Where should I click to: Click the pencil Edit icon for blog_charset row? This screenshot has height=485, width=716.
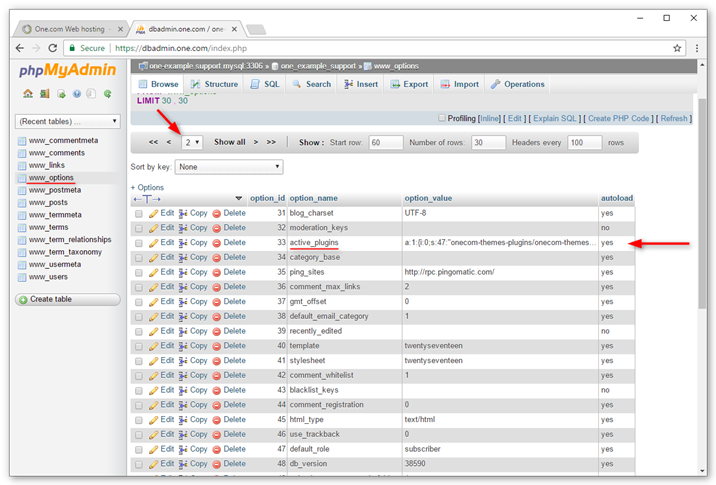(x=153, y=213)
